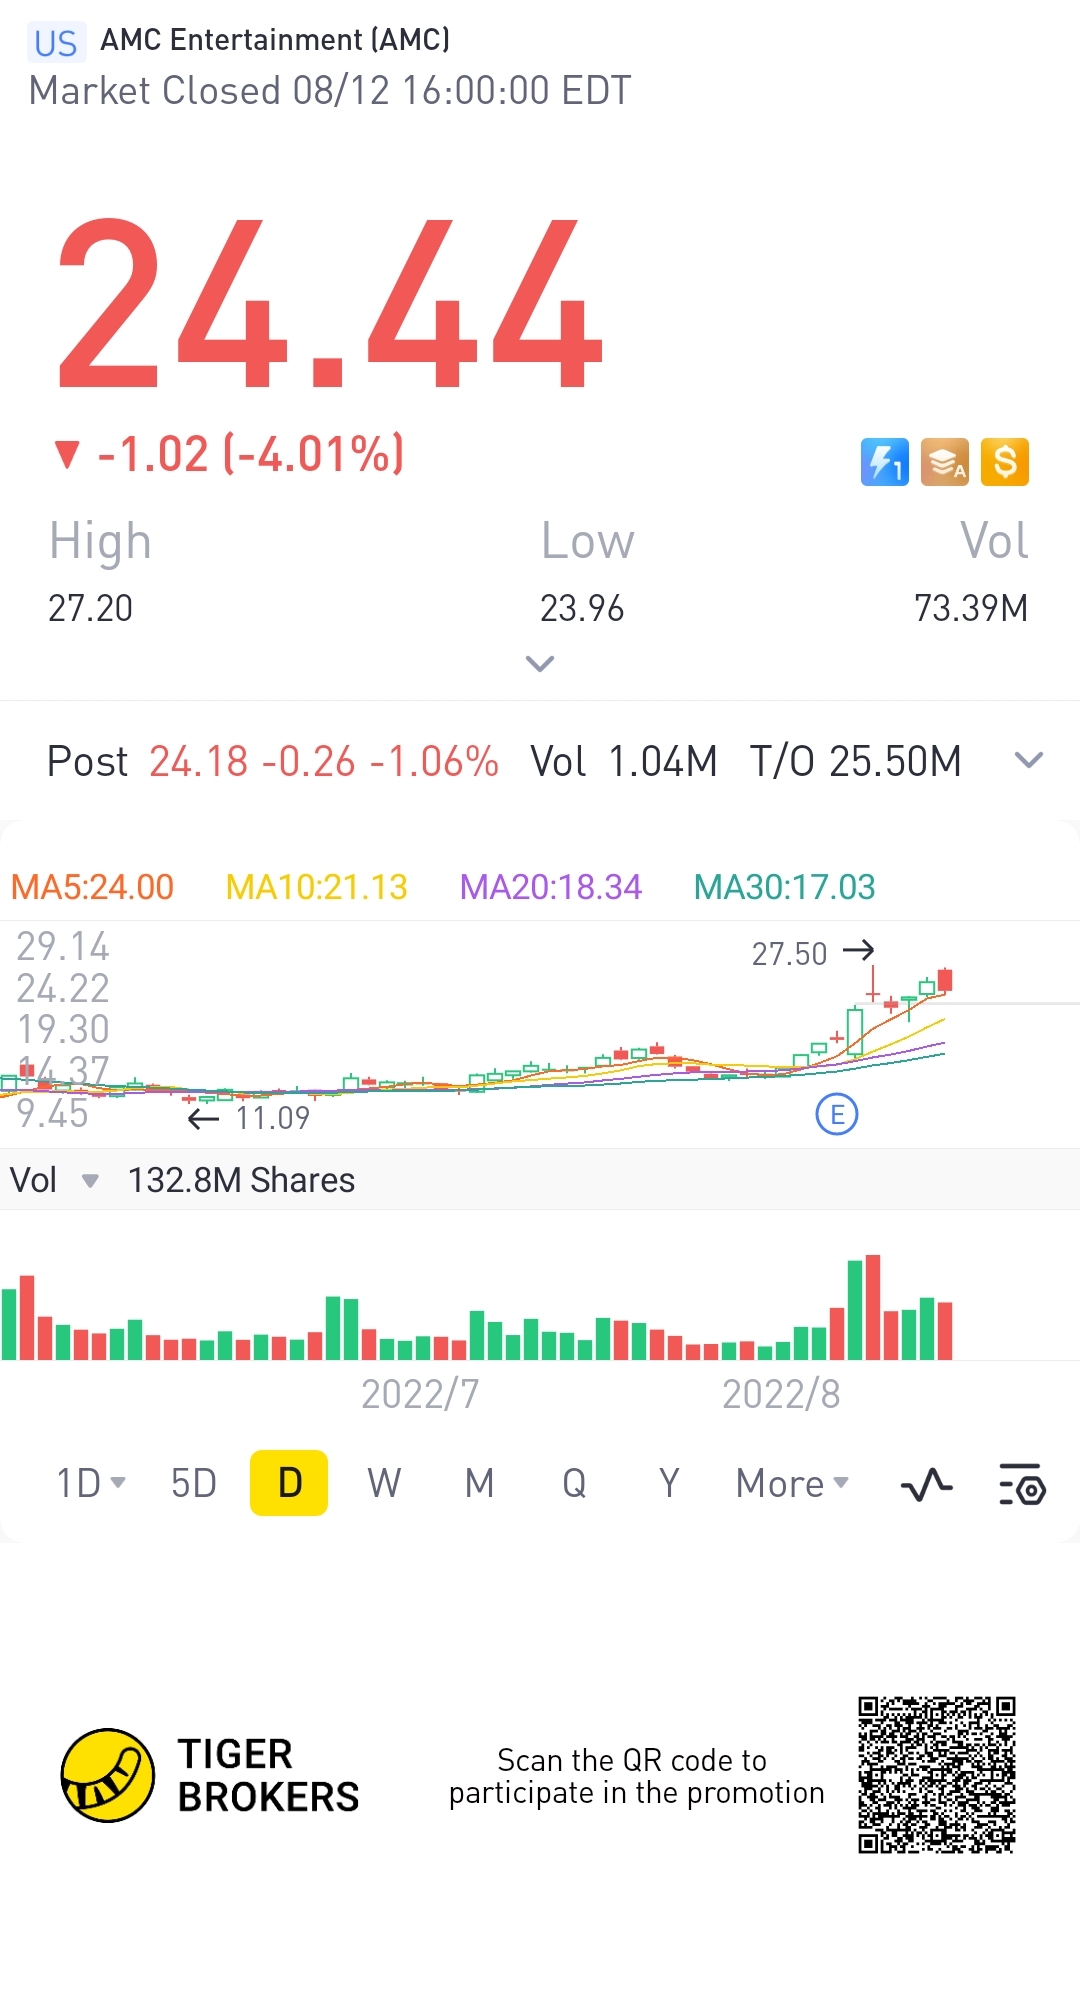Tap the Vol value 73.39M
This screenshot has height=2009, width=1080.
(x=971, y=608)
